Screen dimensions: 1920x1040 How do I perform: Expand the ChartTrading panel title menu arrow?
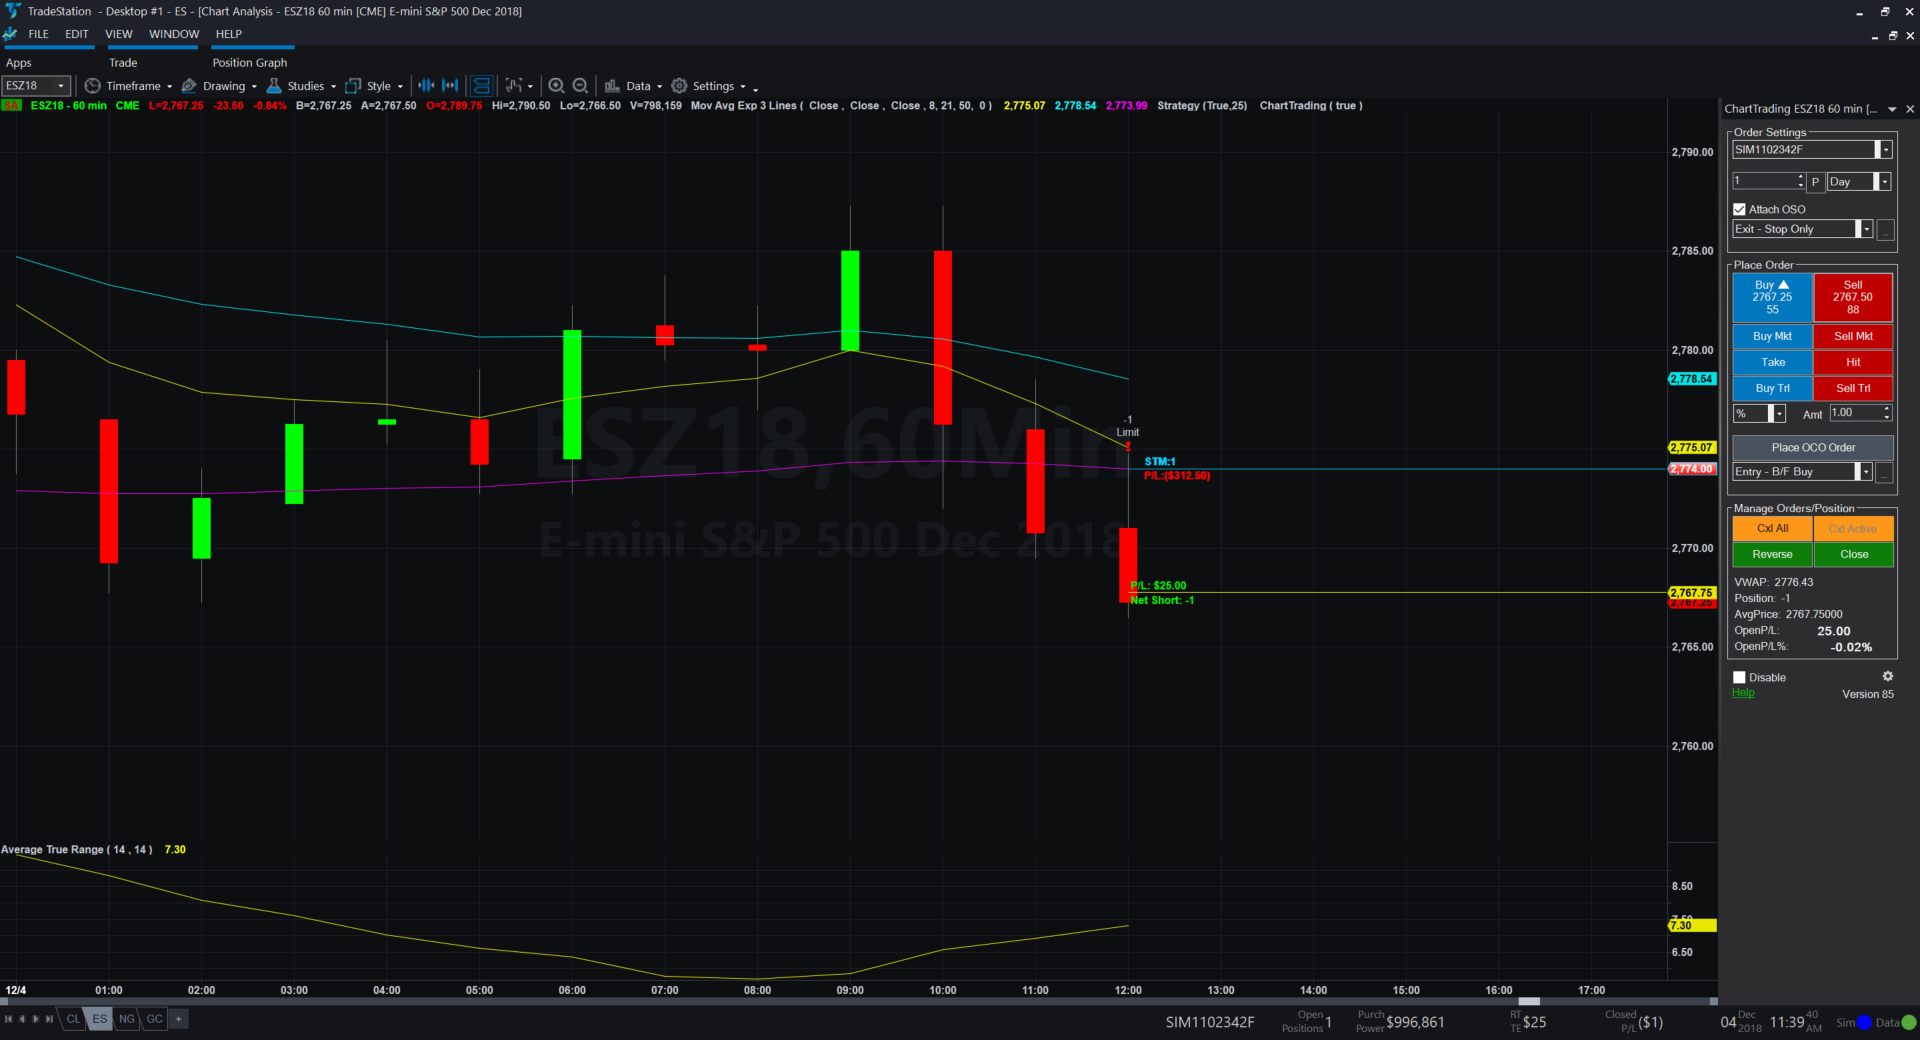[x=1892, y=109]
